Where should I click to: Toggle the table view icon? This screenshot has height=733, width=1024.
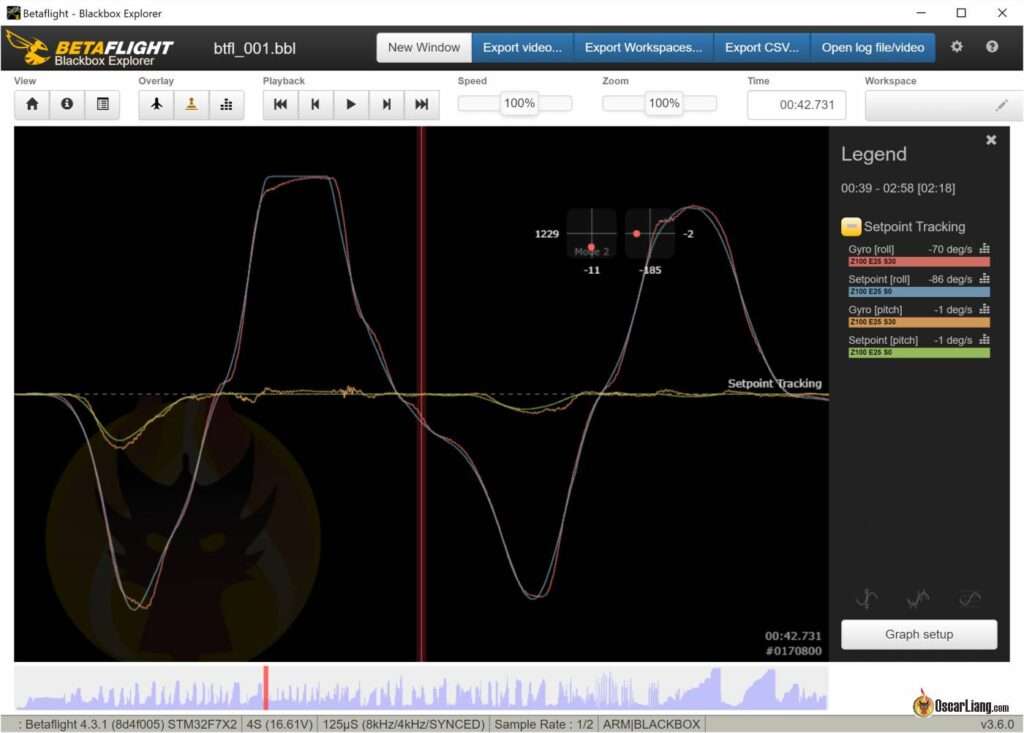103,105
